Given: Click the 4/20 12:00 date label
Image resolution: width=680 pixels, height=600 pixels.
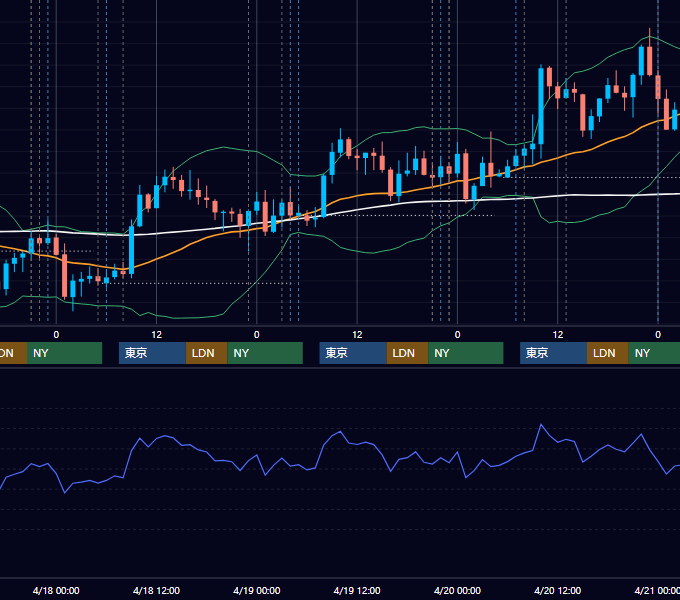Looking at the screenshot, I should tap(558, 590).
